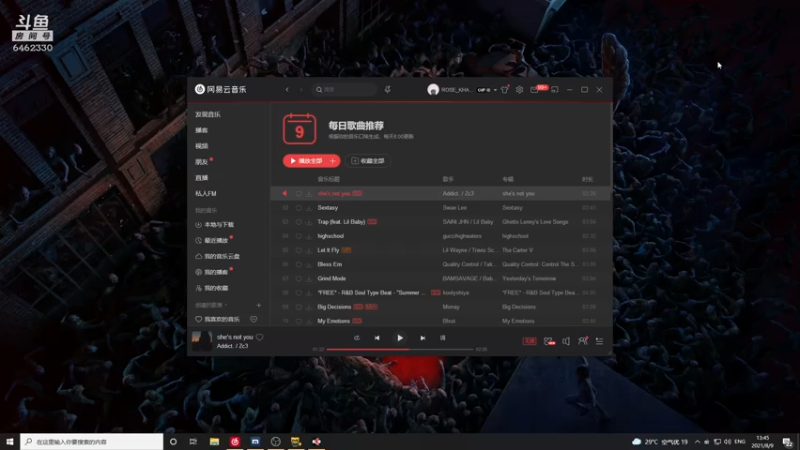Open the ROSE_KHA user avatar
The image size is (800, 450).
pos(433,90)
